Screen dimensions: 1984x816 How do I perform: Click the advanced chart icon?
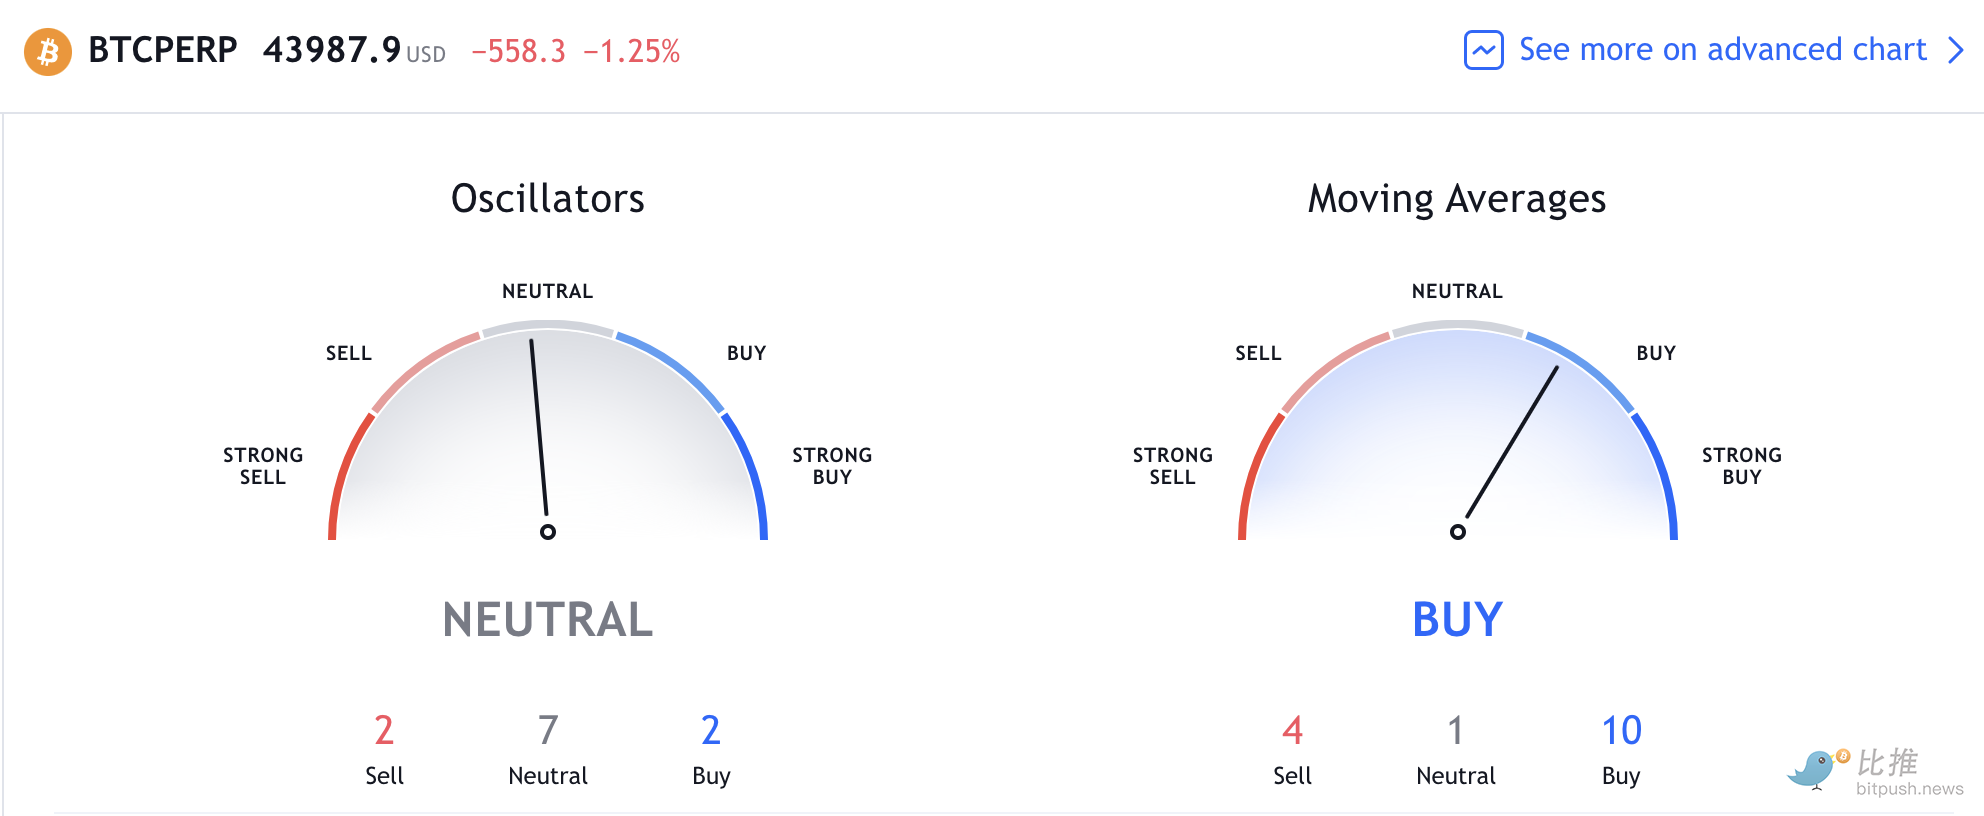tap(1484, 50)
